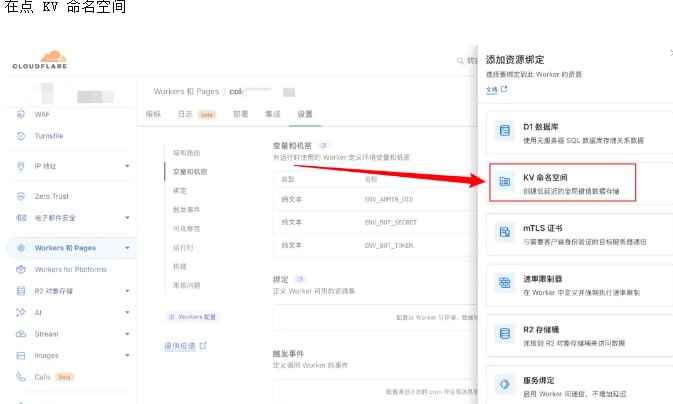
Task: Open 触发事件 in settings navigation
Action: [x=186, y=210]
